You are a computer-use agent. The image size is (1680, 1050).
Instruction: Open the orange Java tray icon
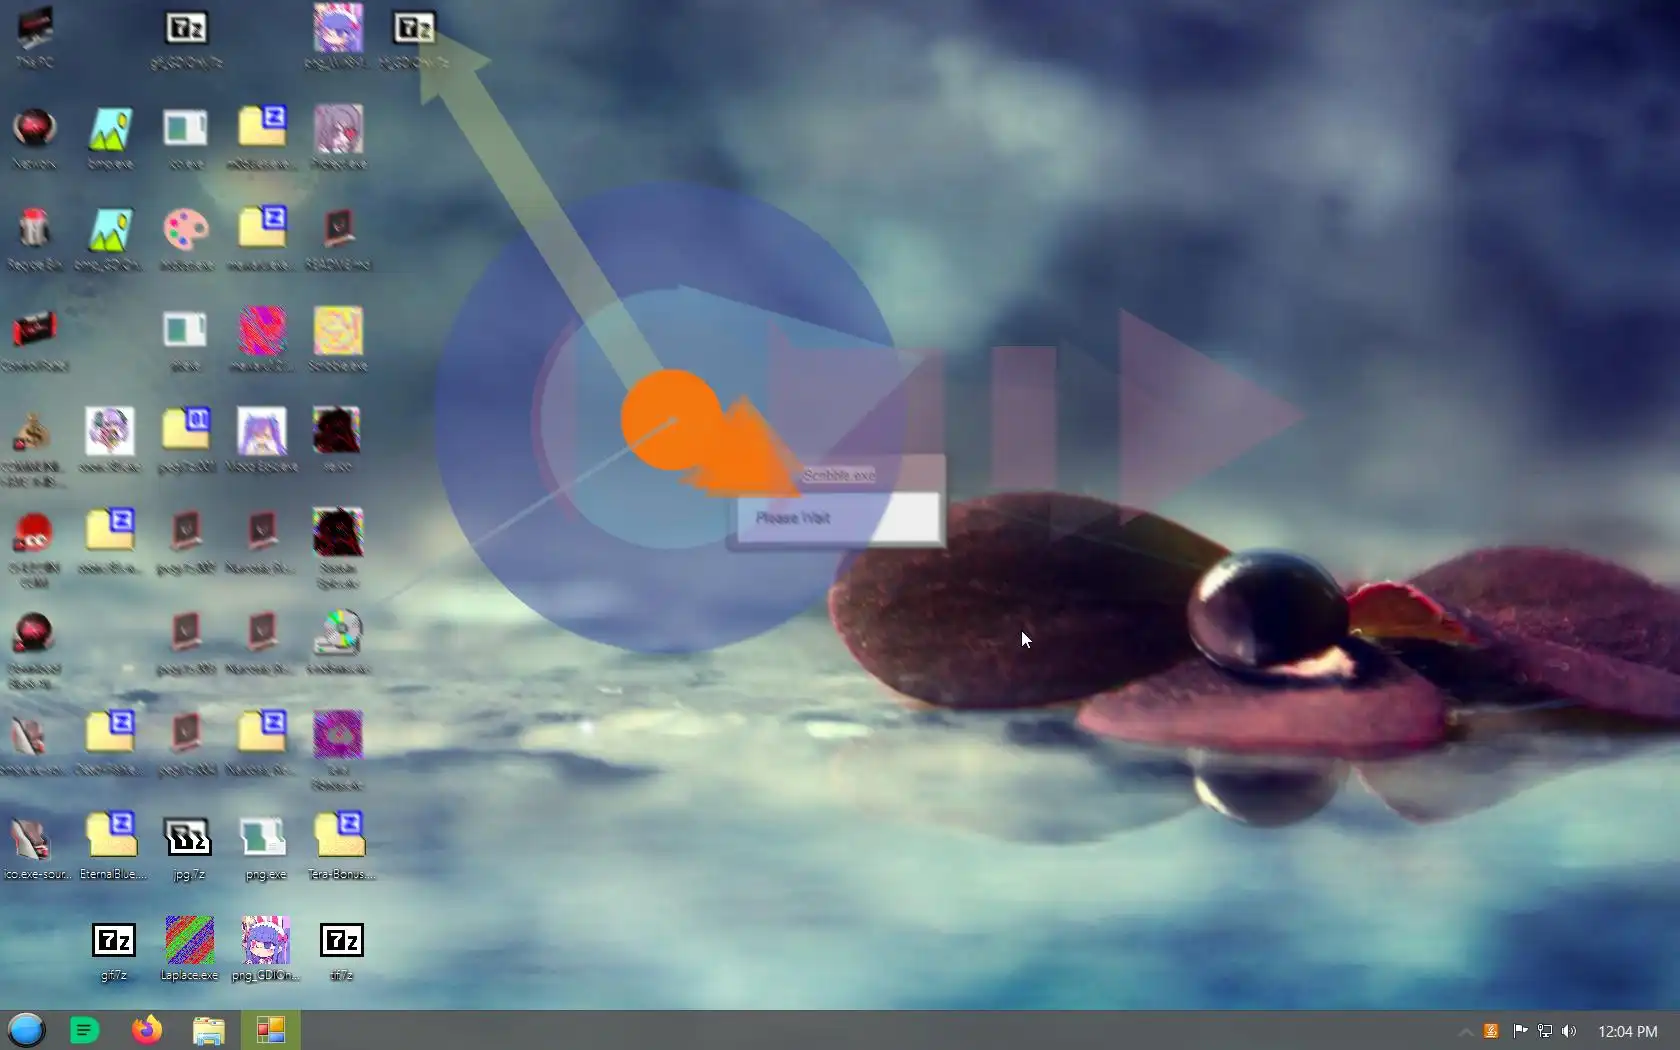tap(1491, 1031)
